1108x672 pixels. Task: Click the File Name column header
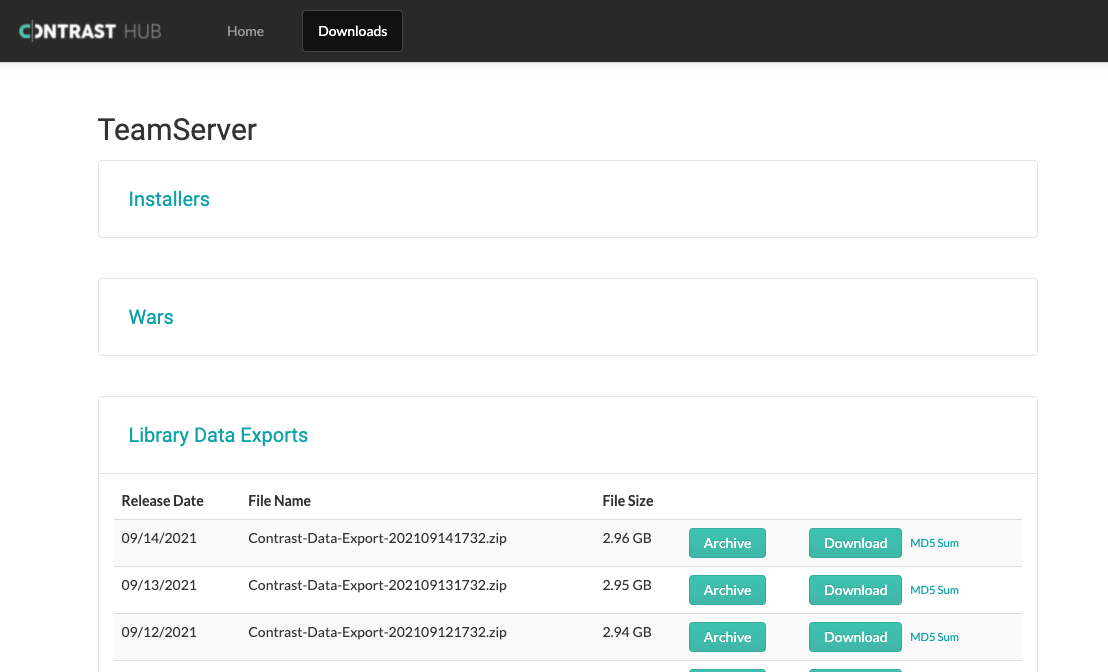pos(279,500)
